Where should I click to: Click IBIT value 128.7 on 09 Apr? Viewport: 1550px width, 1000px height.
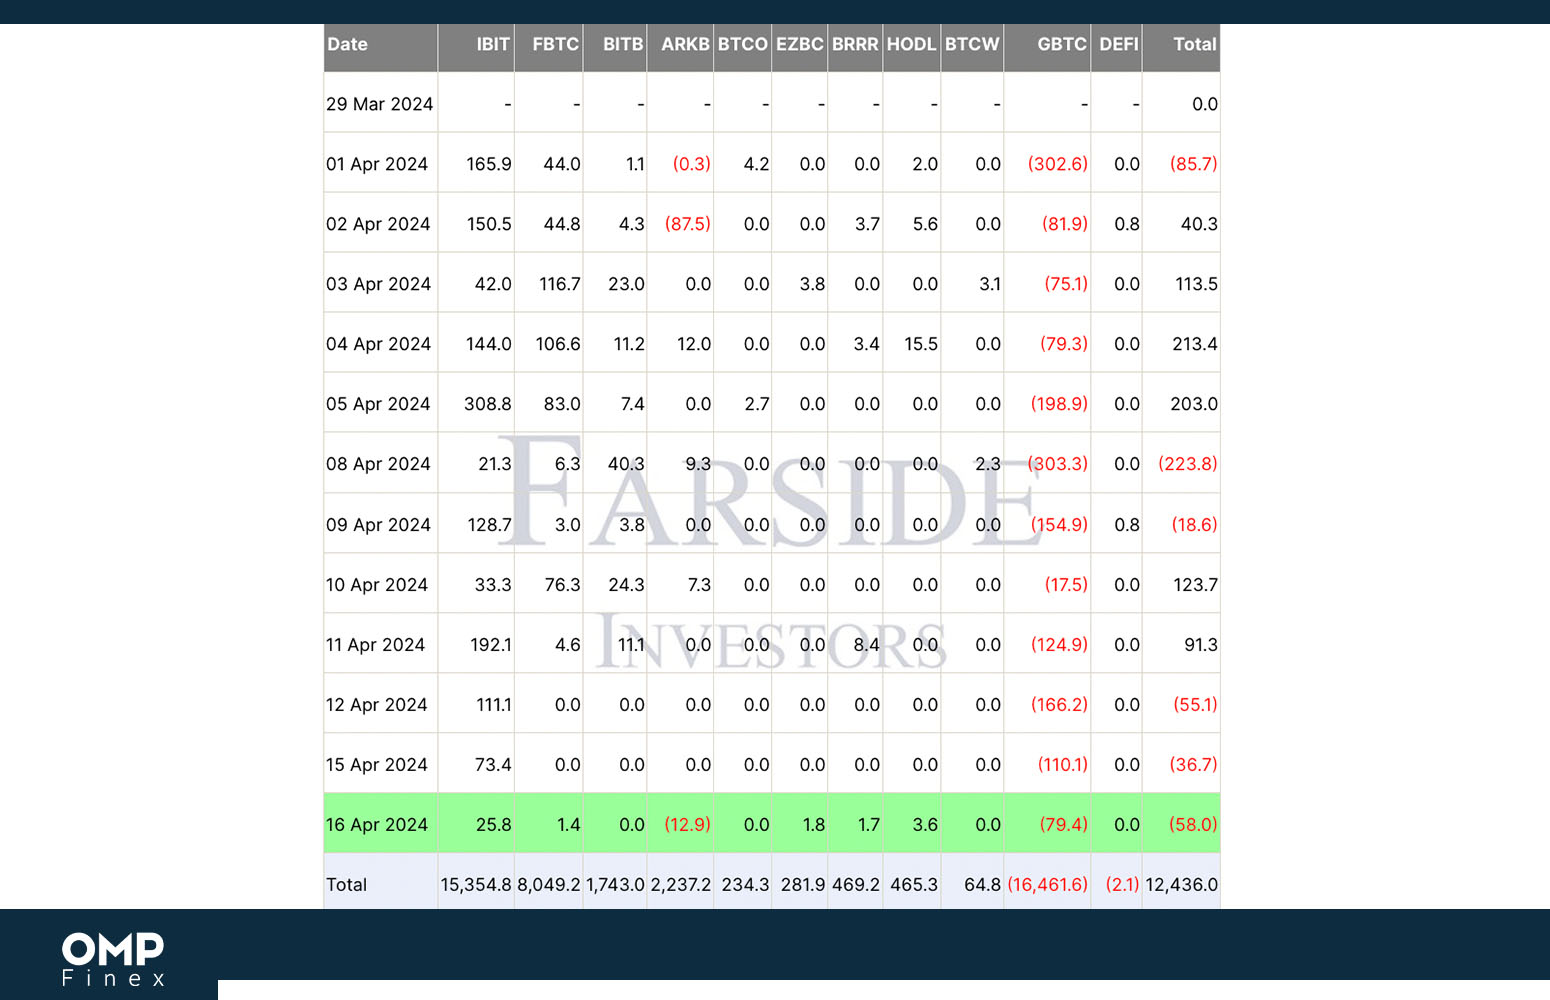[490, 525]
